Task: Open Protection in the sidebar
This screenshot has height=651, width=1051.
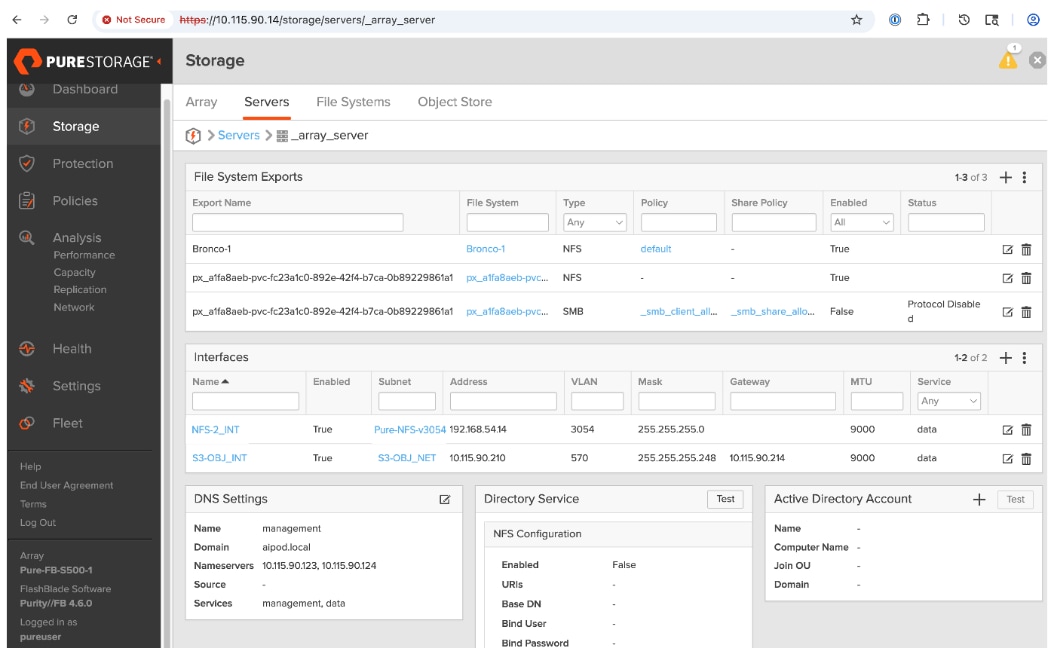Action: 82,164
